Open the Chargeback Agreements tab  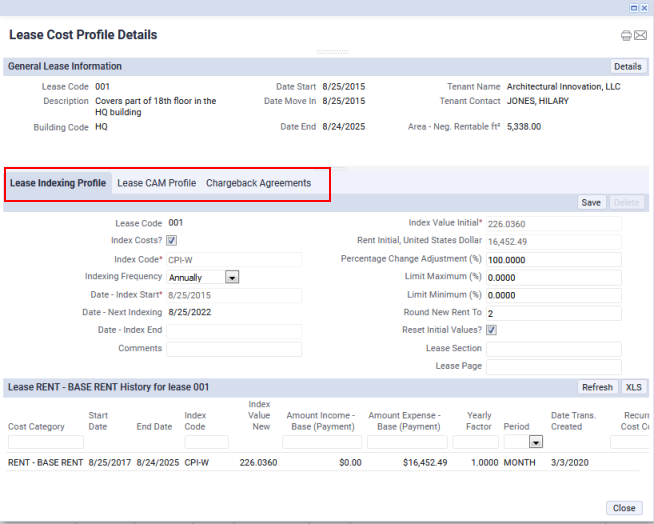pyautogui.click(x=259, y=183)
